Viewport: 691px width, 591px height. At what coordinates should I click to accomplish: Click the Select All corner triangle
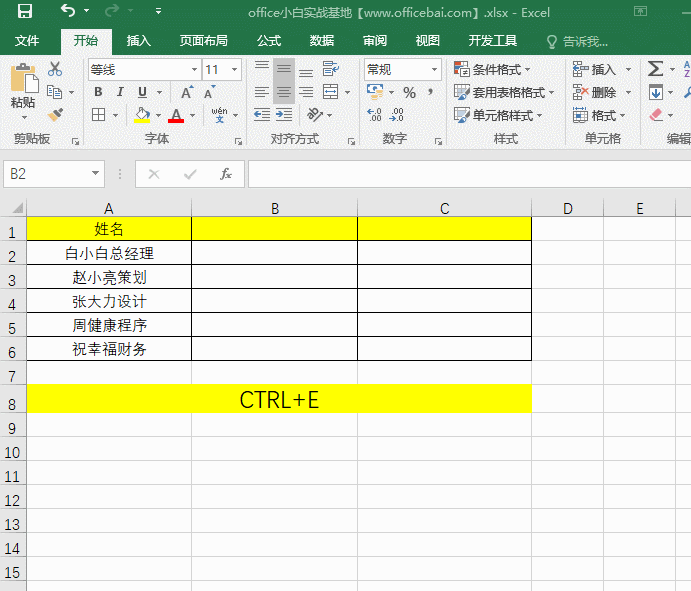tap(16, 207)
